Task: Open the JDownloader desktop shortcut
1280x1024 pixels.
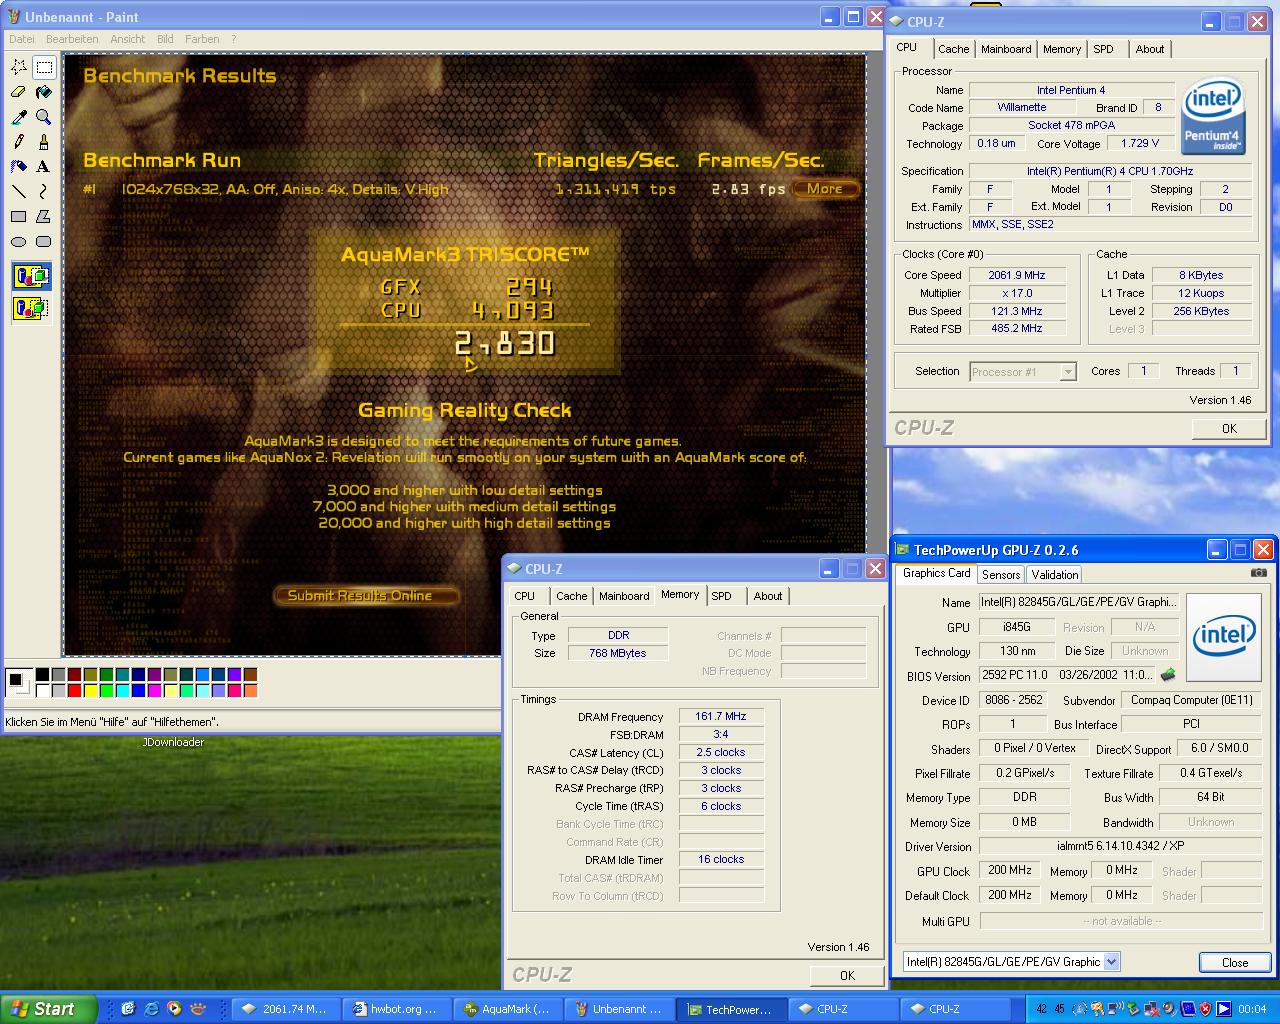Action: pos(173,742)
